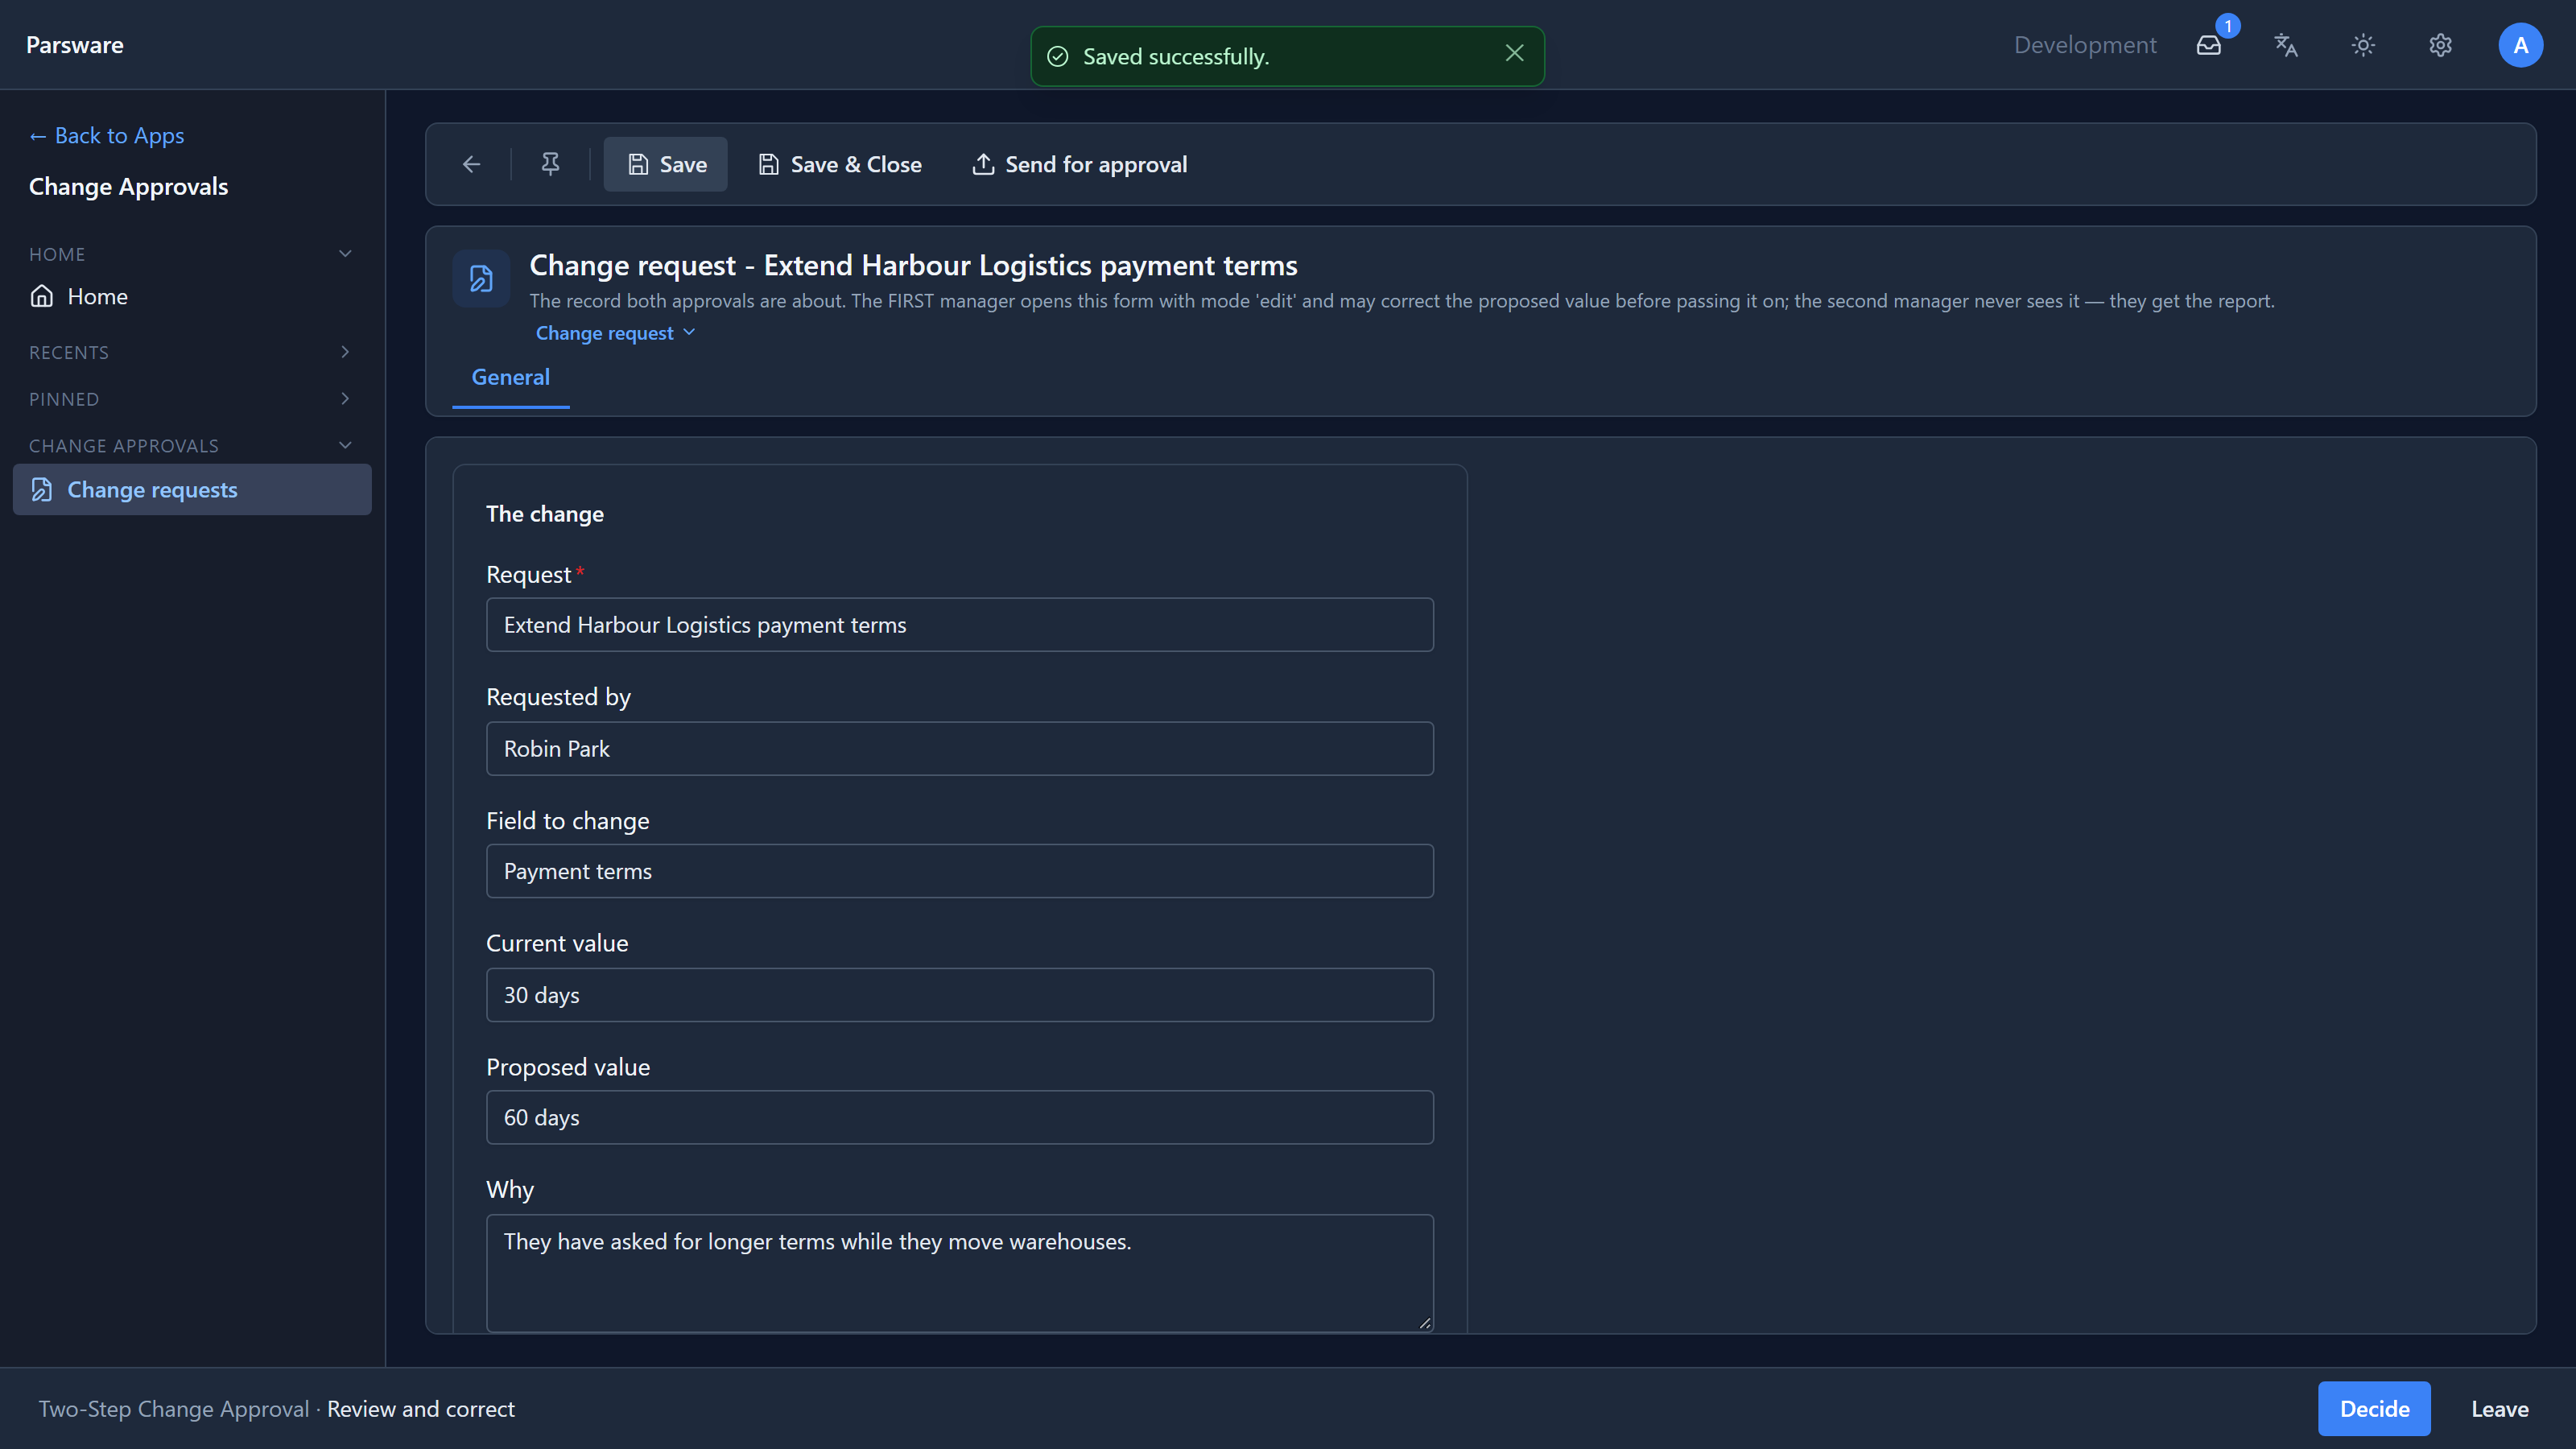2576x1449 pixels.
Task: Open the language translation icon
Action: (x=2286, y=45)
